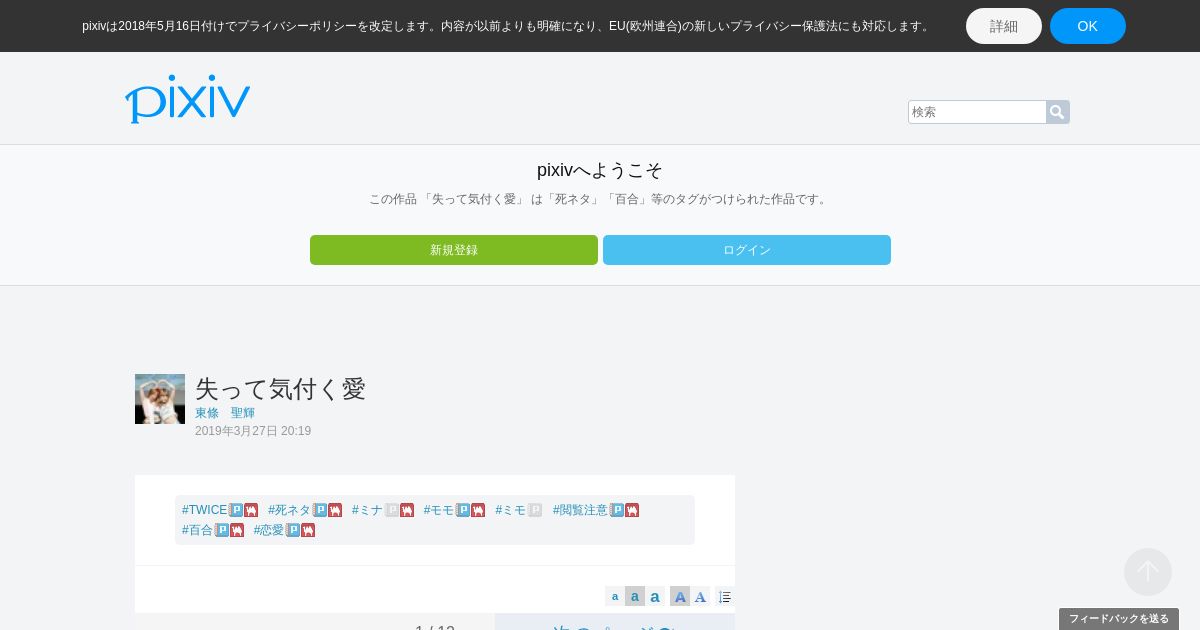Open pixiv encyclopedia icon next to #TWICE
This screenshot has height=630, width=1200.
236,510
